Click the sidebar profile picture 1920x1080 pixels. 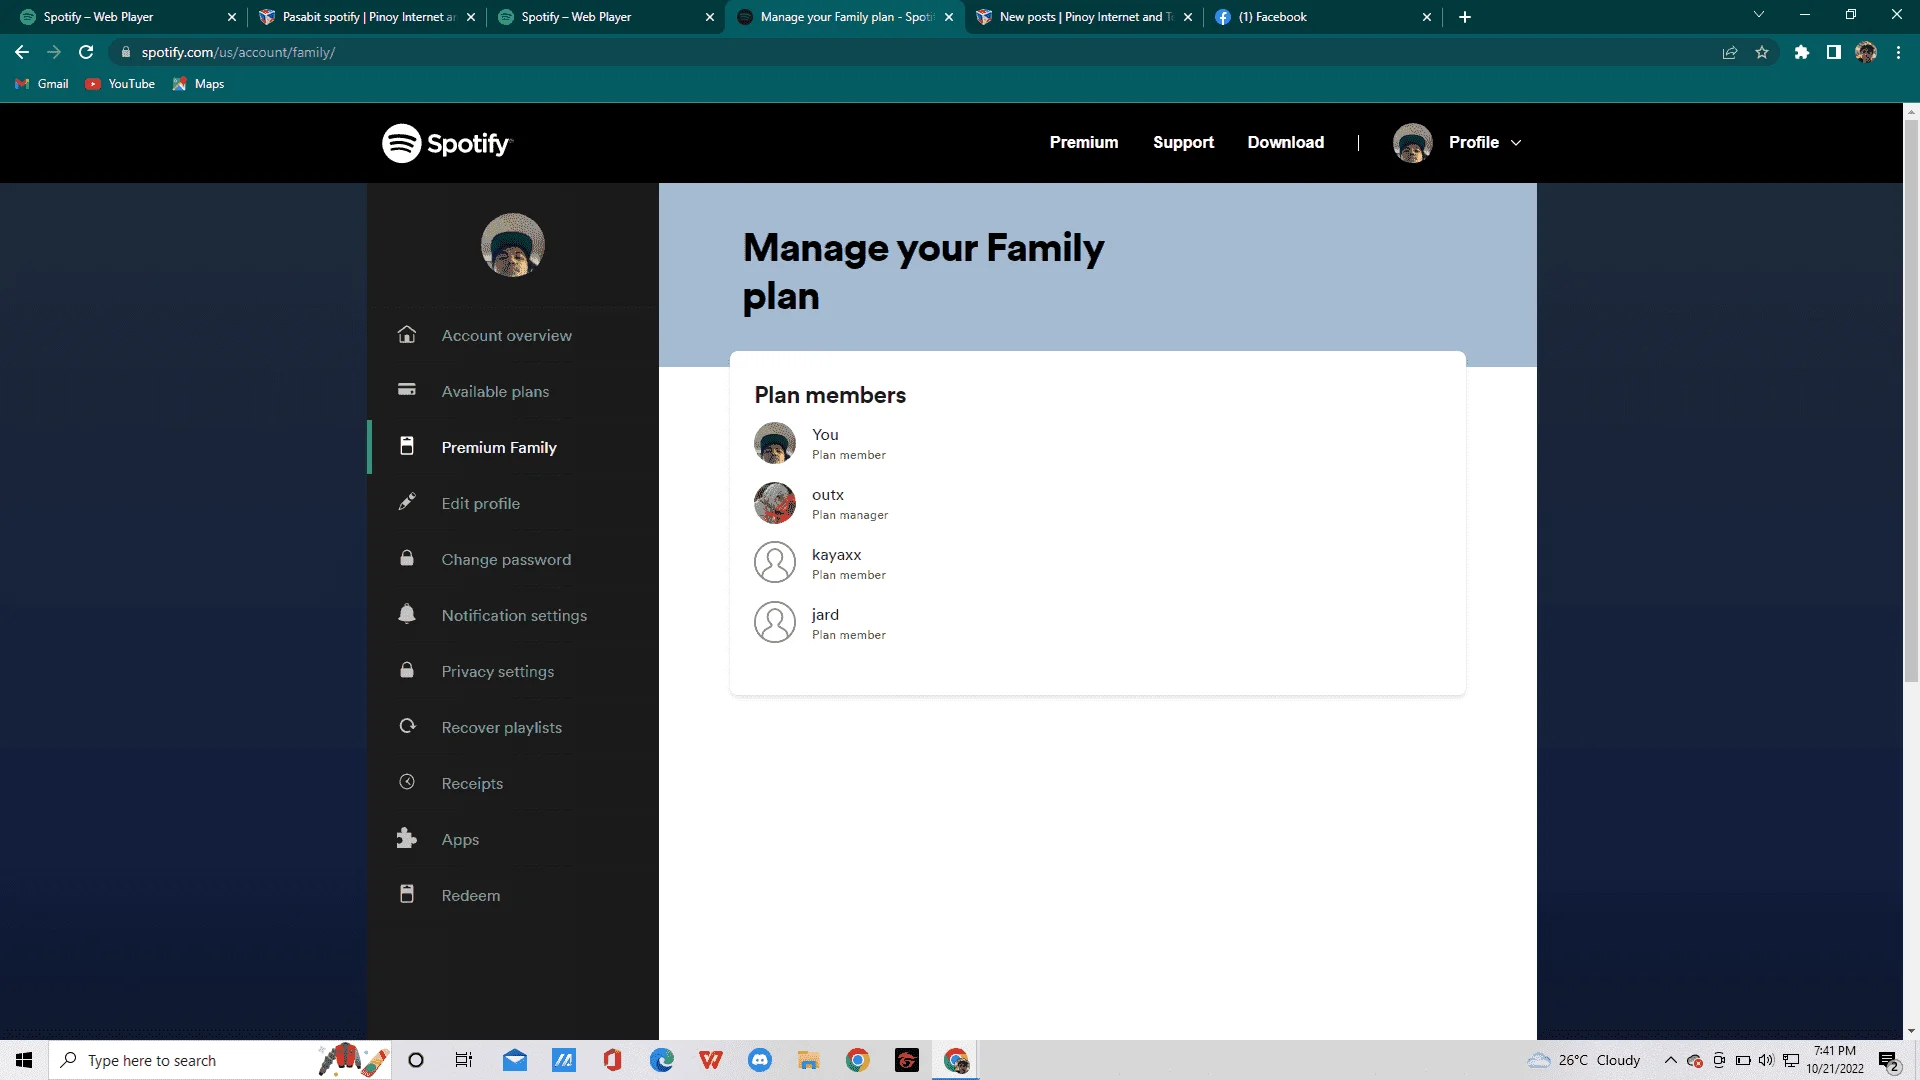tap(513, 245)
